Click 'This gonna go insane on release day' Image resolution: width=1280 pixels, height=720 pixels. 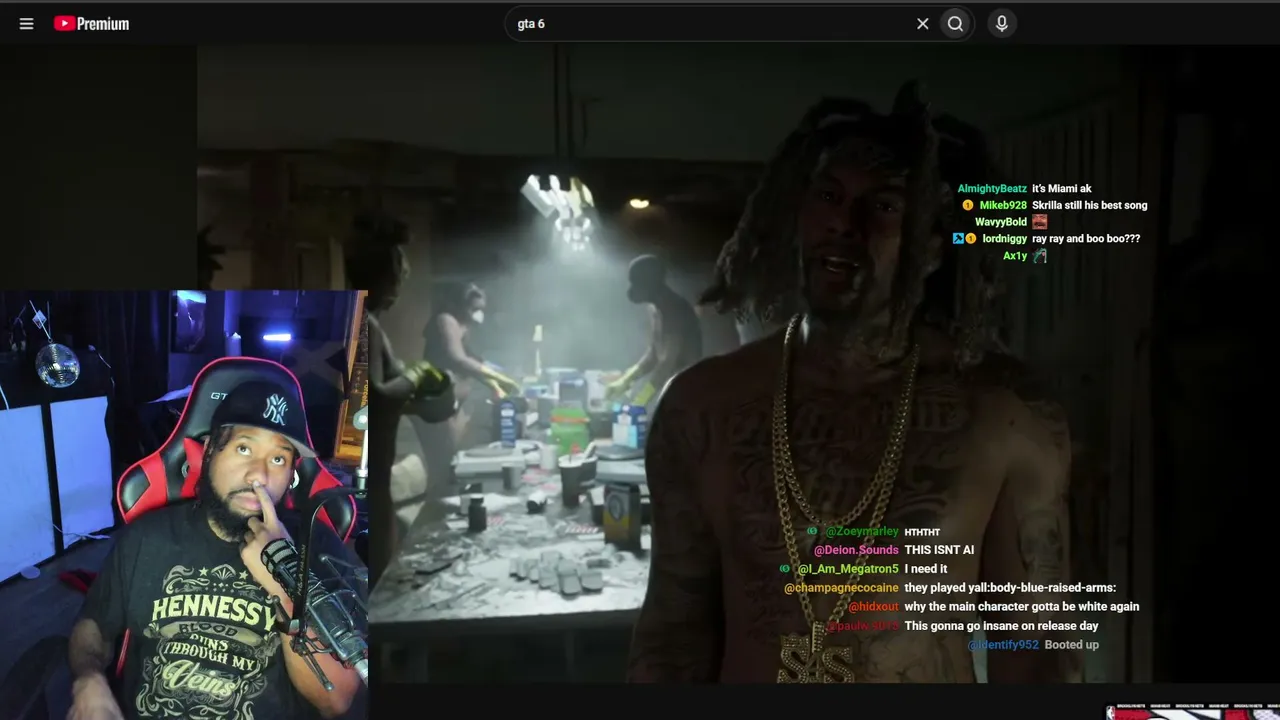(x=1001, y=626)
